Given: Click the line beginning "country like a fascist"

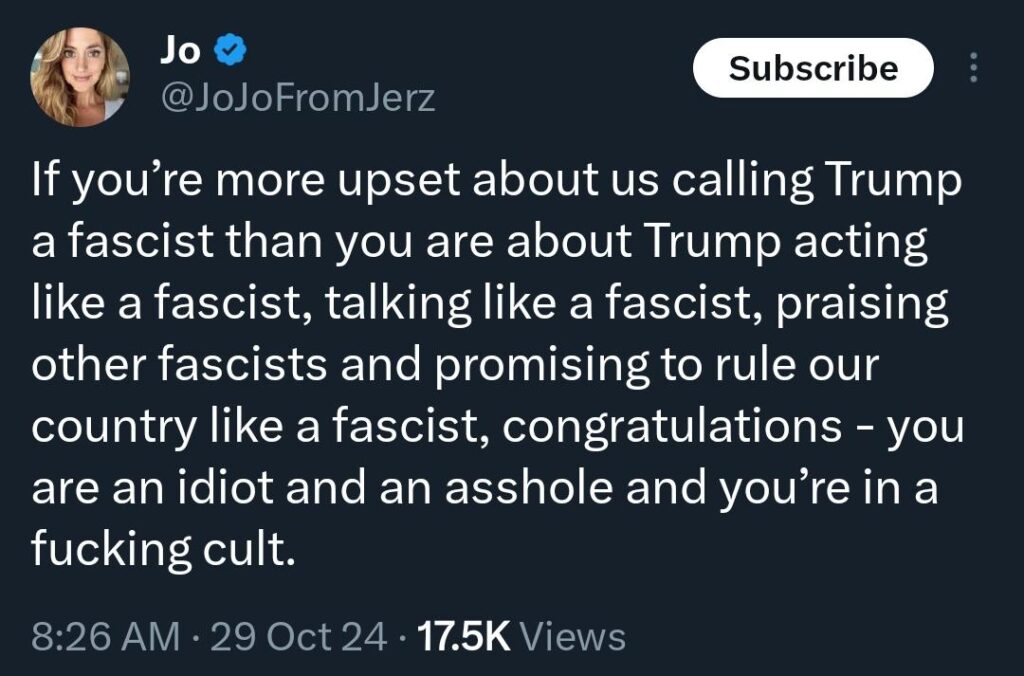Looking at the screenshot, I should 497,426.
